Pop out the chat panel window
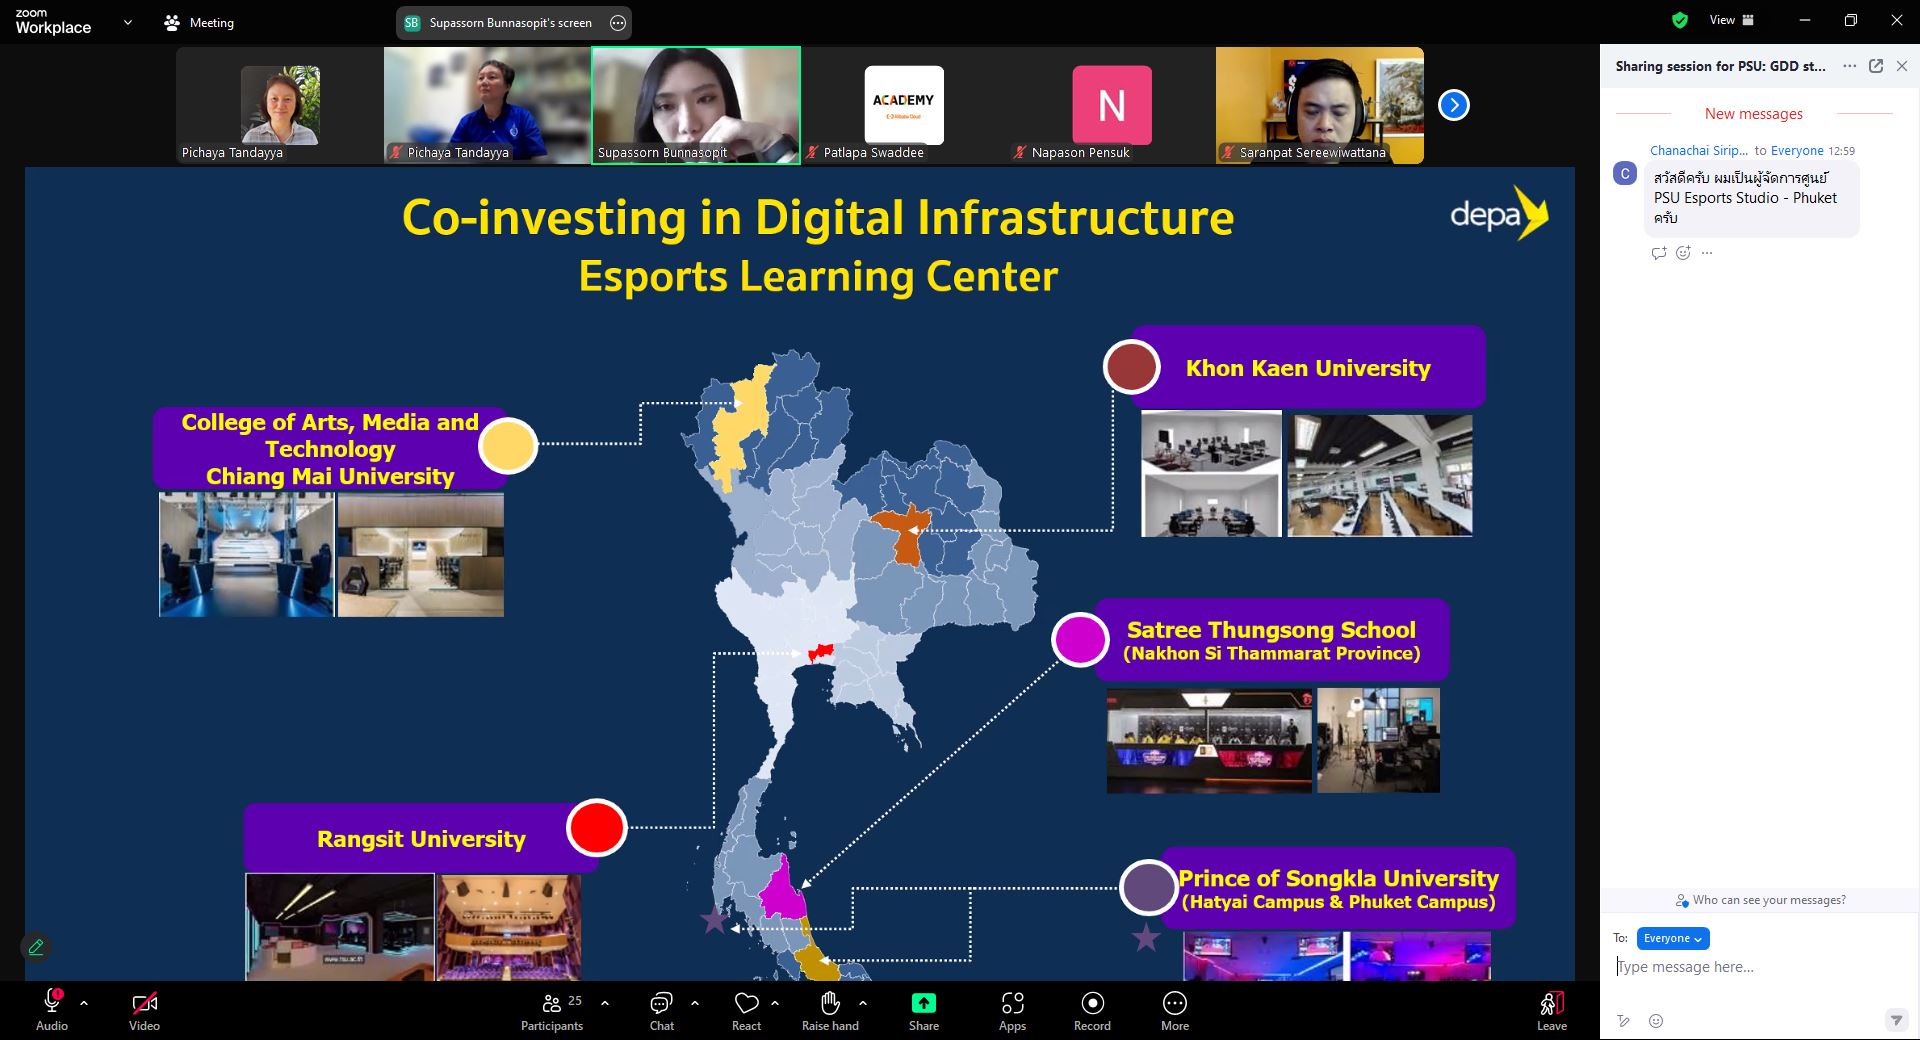The image size is (1920, 1040). 1876,66
